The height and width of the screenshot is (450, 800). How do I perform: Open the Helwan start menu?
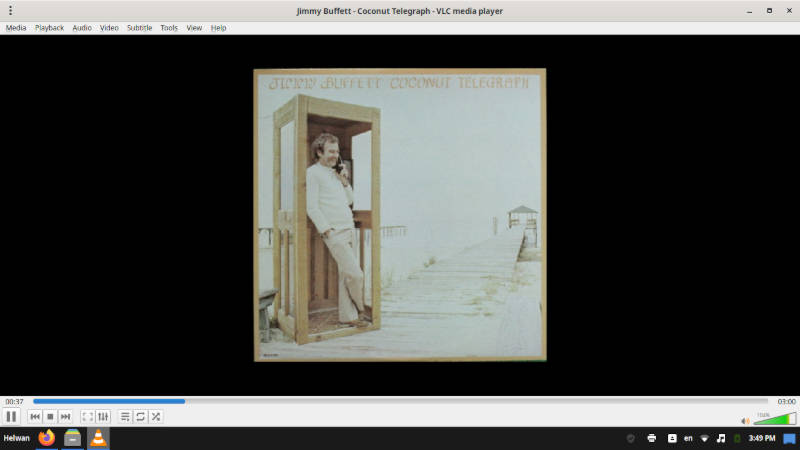click(17, 438)
